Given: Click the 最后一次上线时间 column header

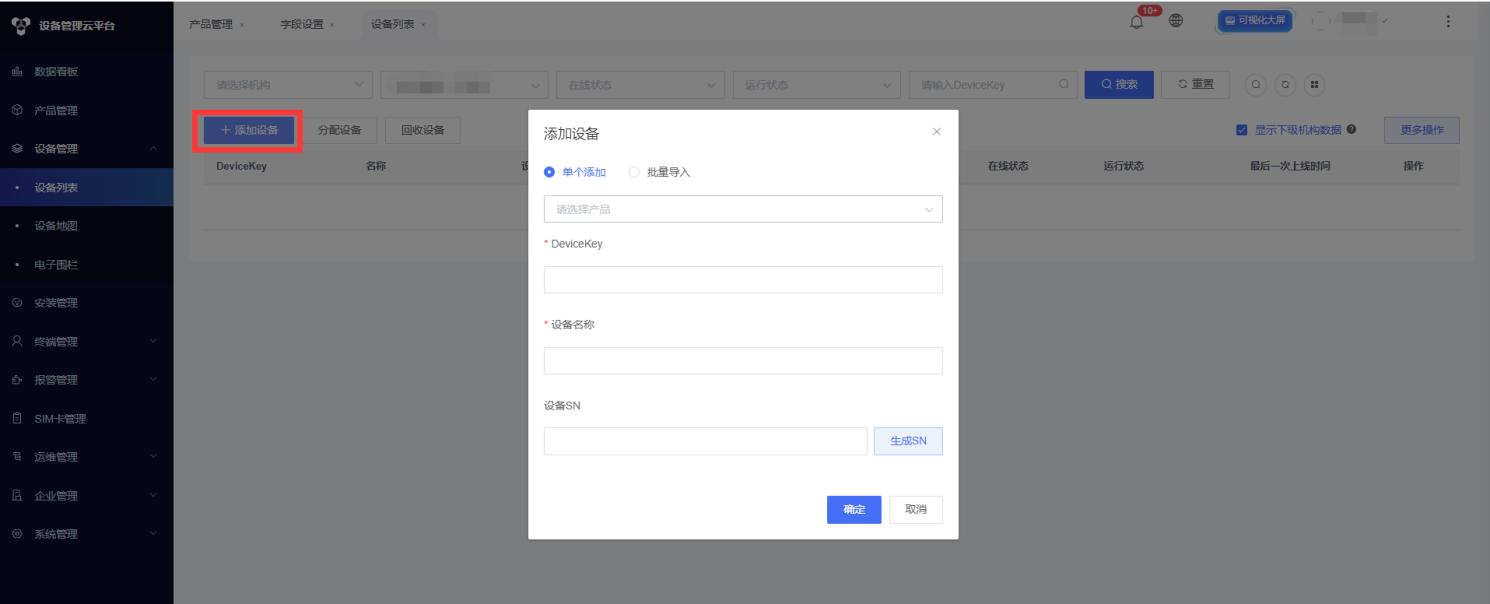Looking at the screenshot, I should (x=1290, y=166).
